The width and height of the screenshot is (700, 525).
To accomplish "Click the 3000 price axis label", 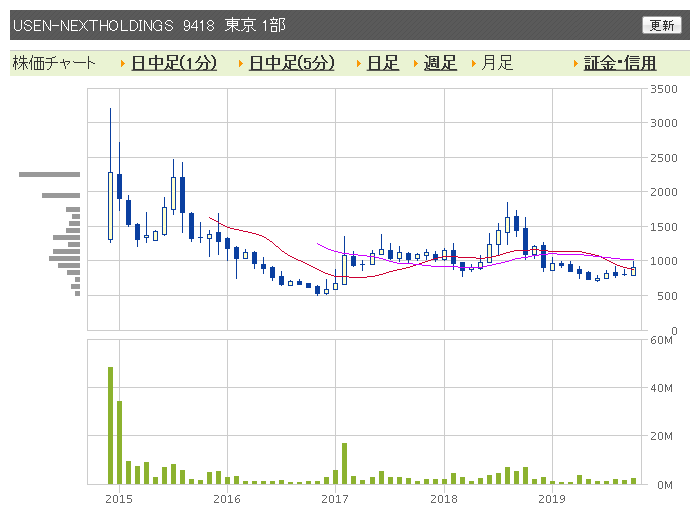I will pos(664,123).
